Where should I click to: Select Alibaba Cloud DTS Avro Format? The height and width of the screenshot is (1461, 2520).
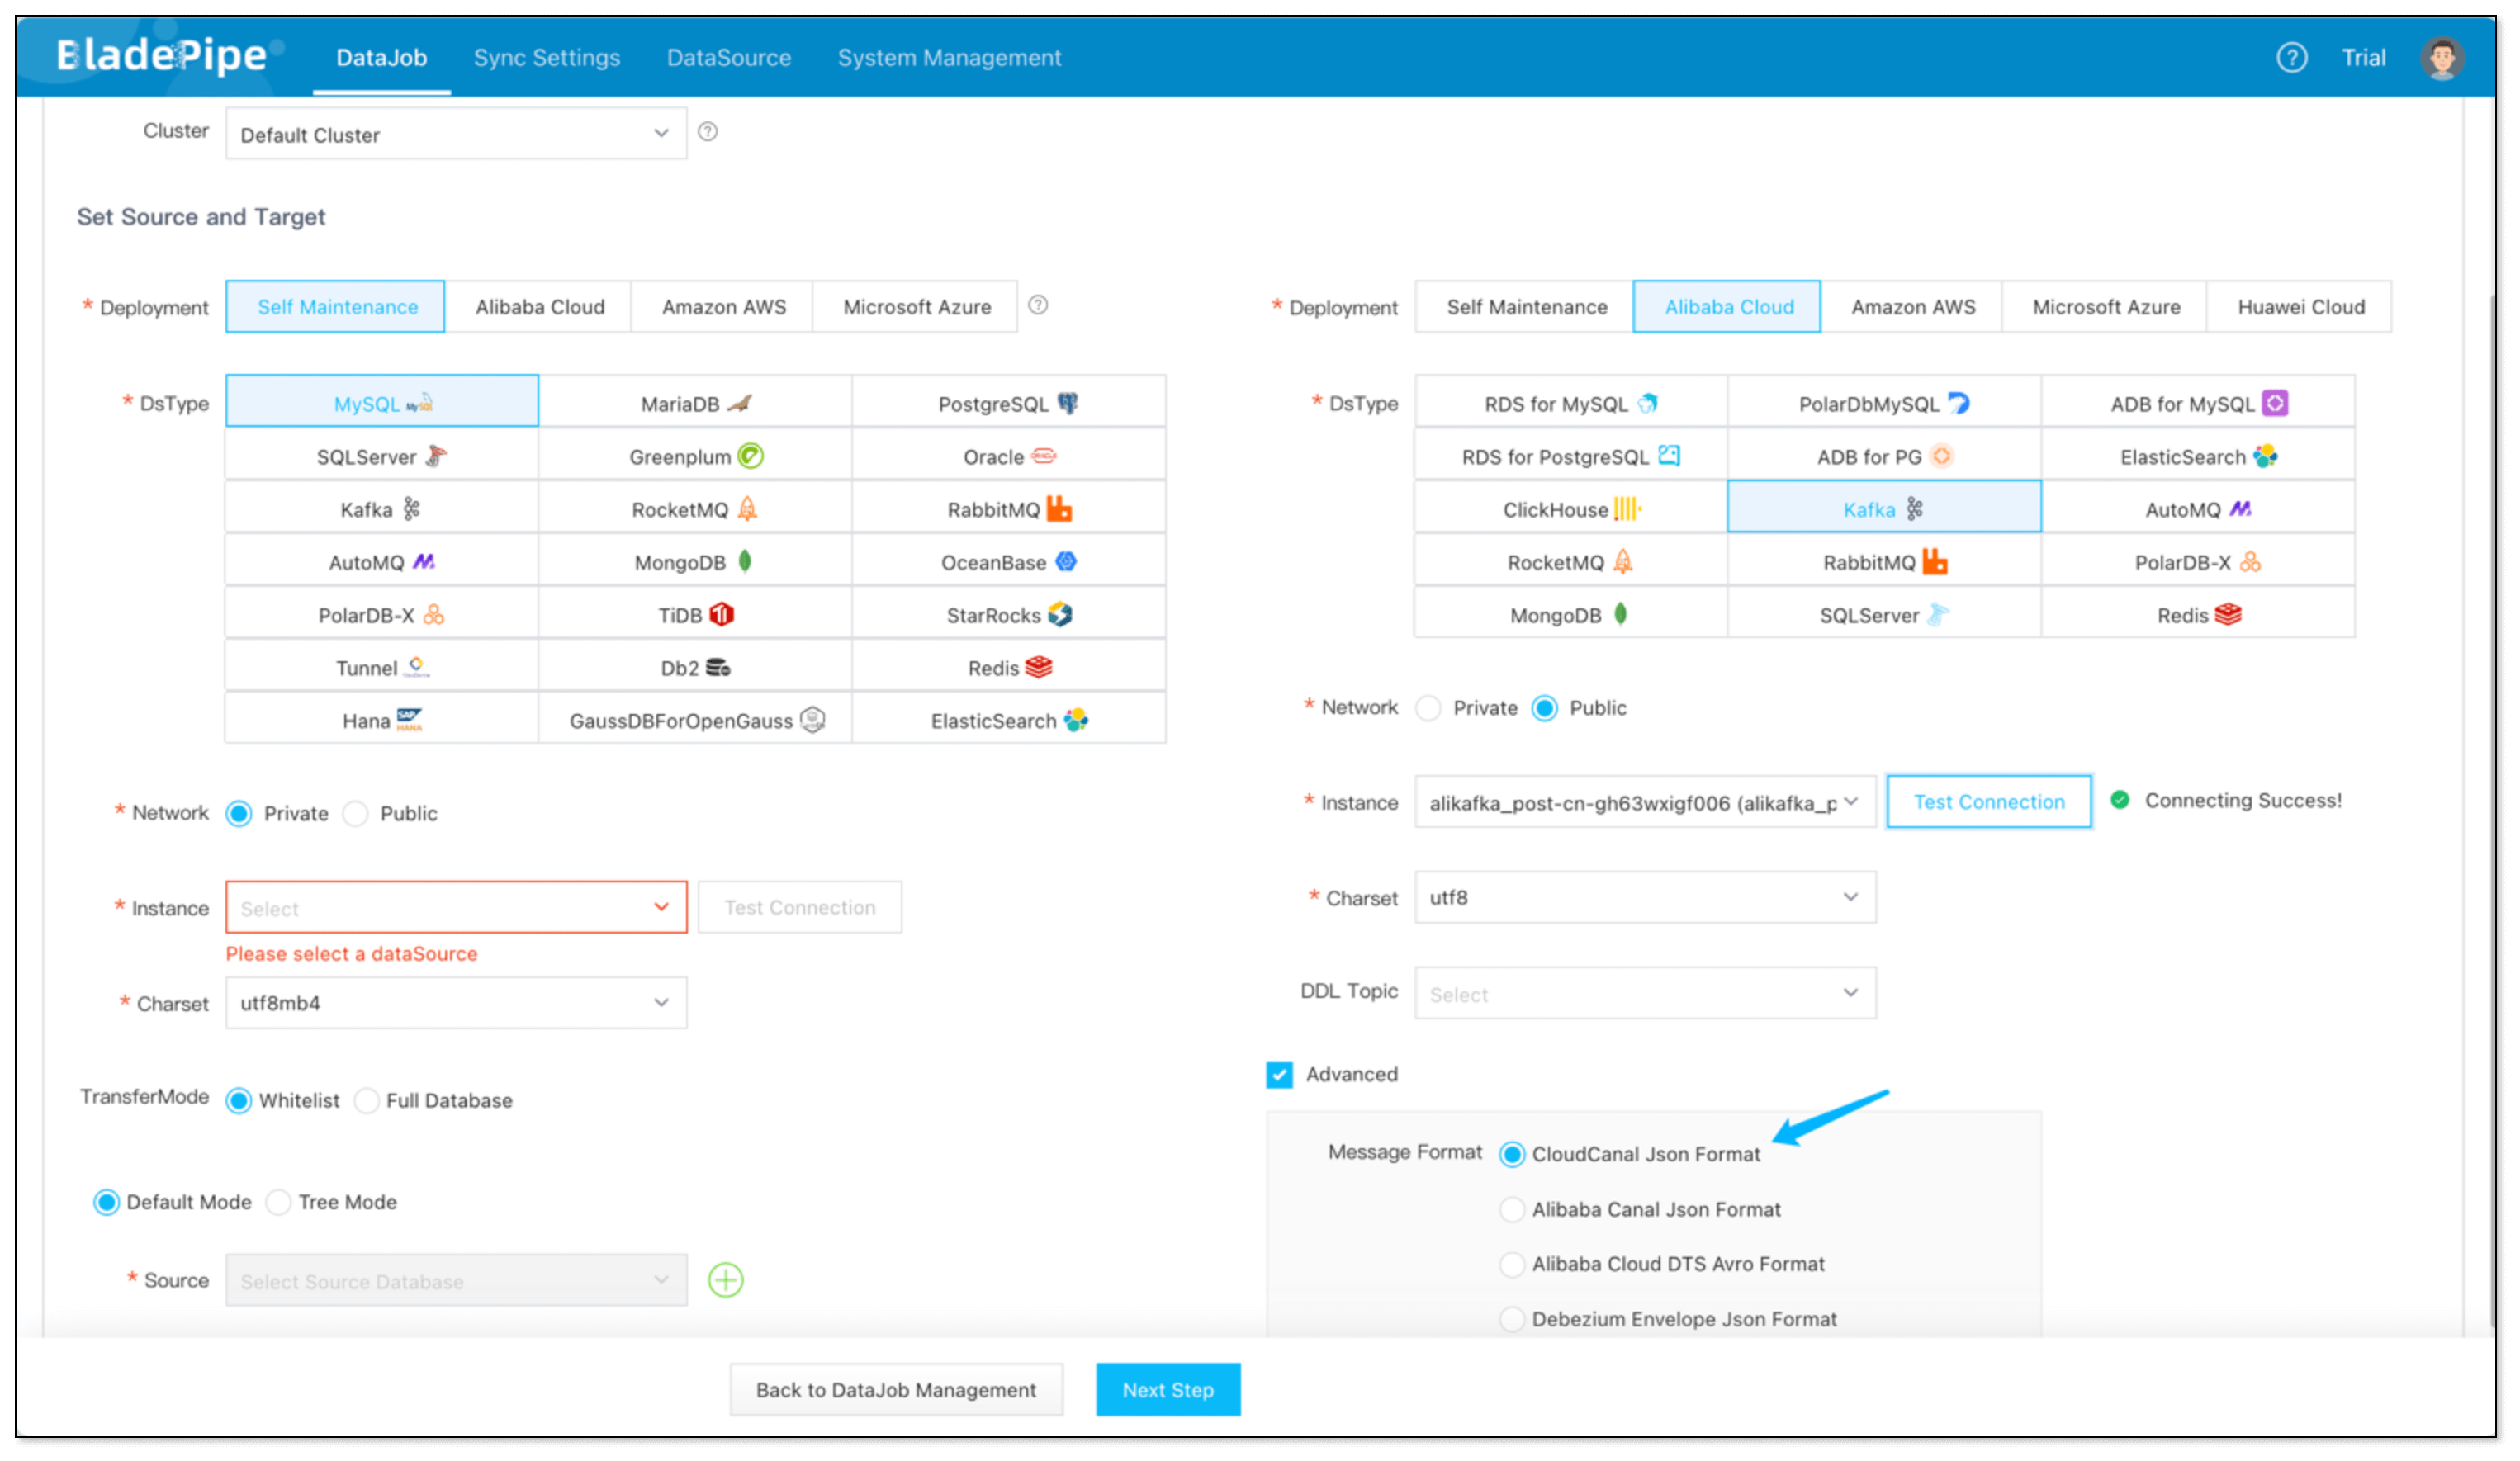tap(1511, 1264)
